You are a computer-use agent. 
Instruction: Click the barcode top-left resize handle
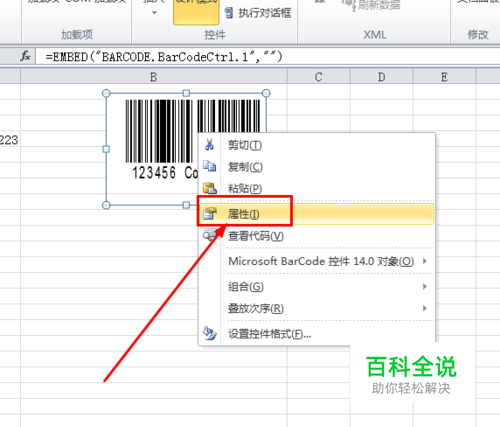(x=106, y=93)
